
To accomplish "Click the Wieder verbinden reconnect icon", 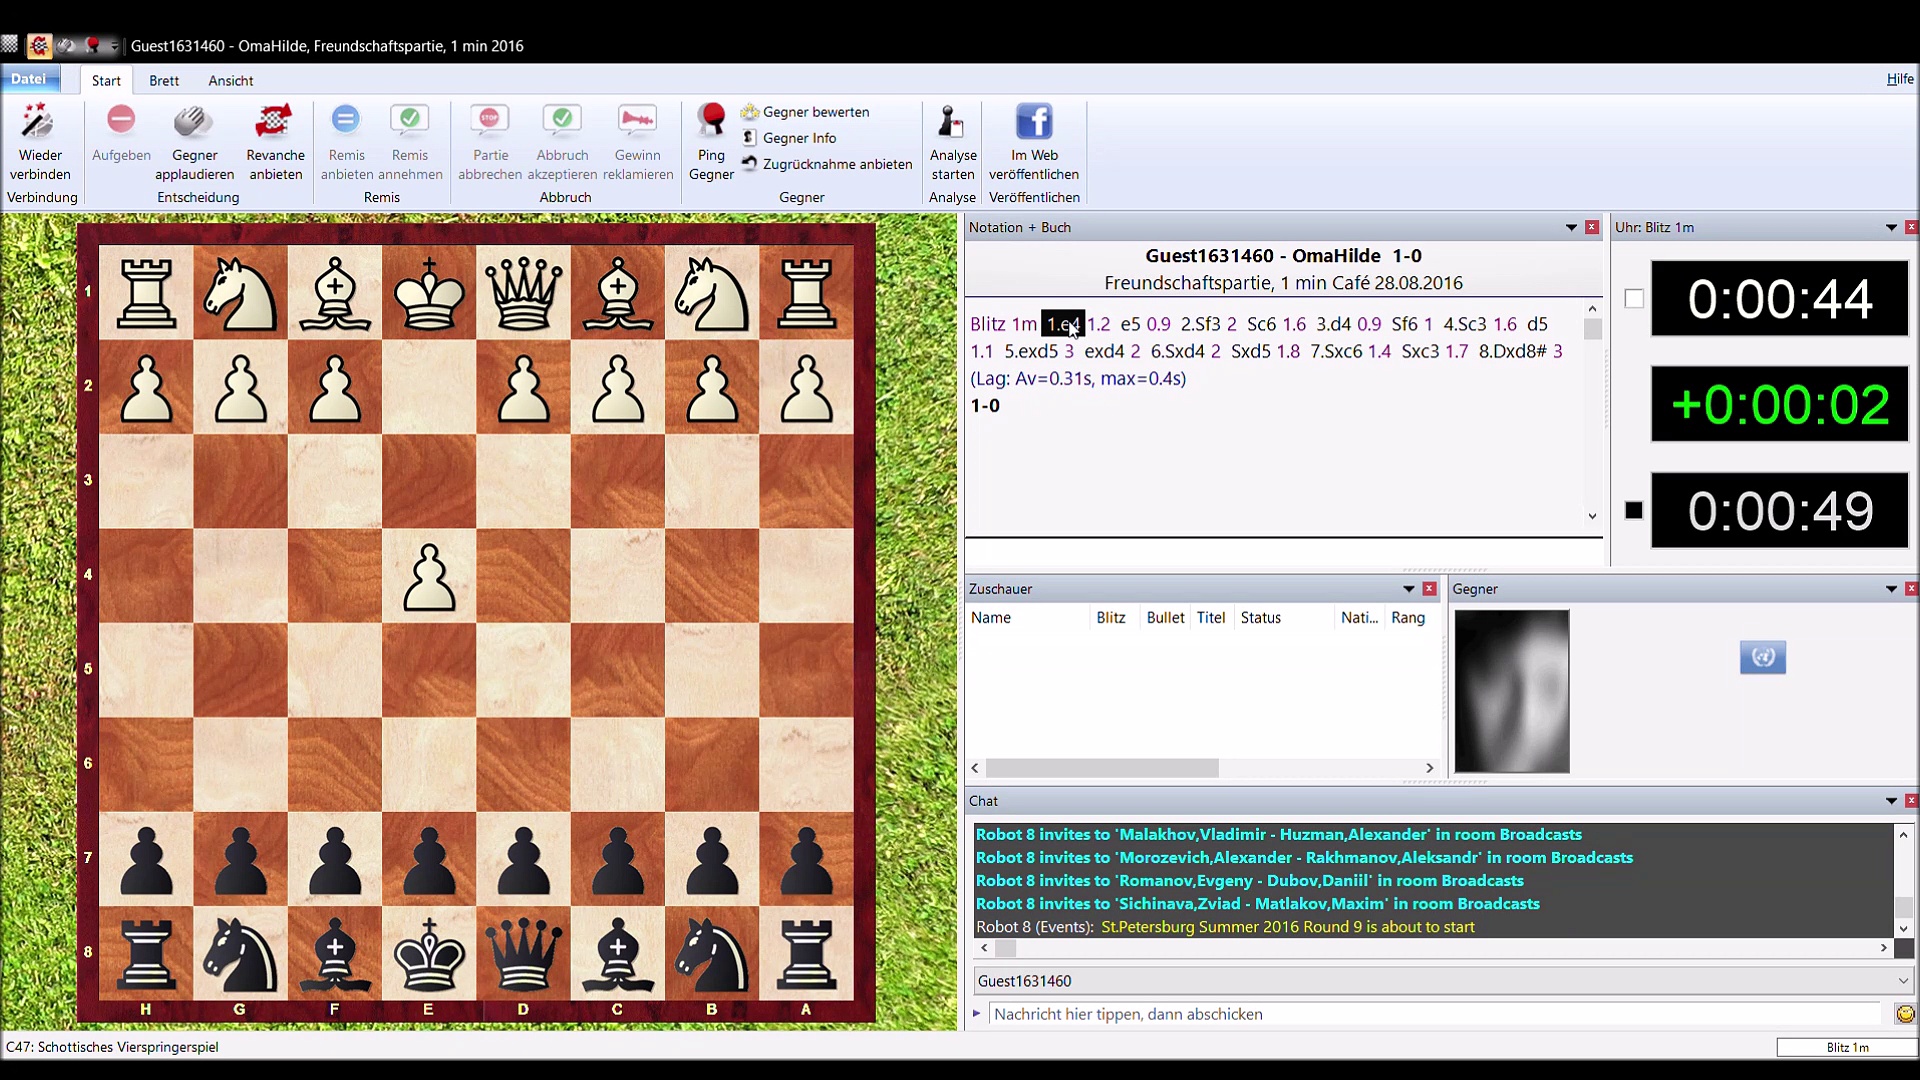I will (39, 122).
